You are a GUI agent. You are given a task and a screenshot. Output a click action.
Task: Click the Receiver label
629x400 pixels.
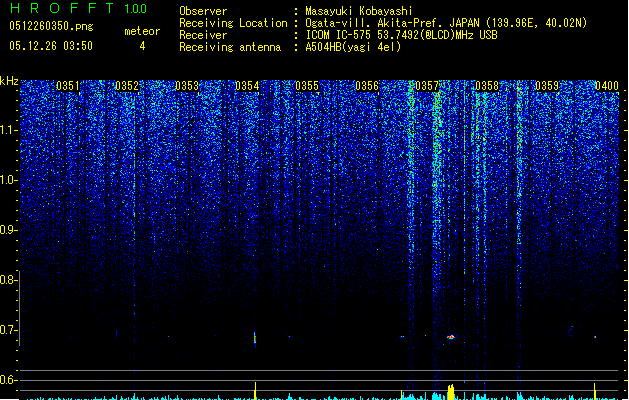203,35
